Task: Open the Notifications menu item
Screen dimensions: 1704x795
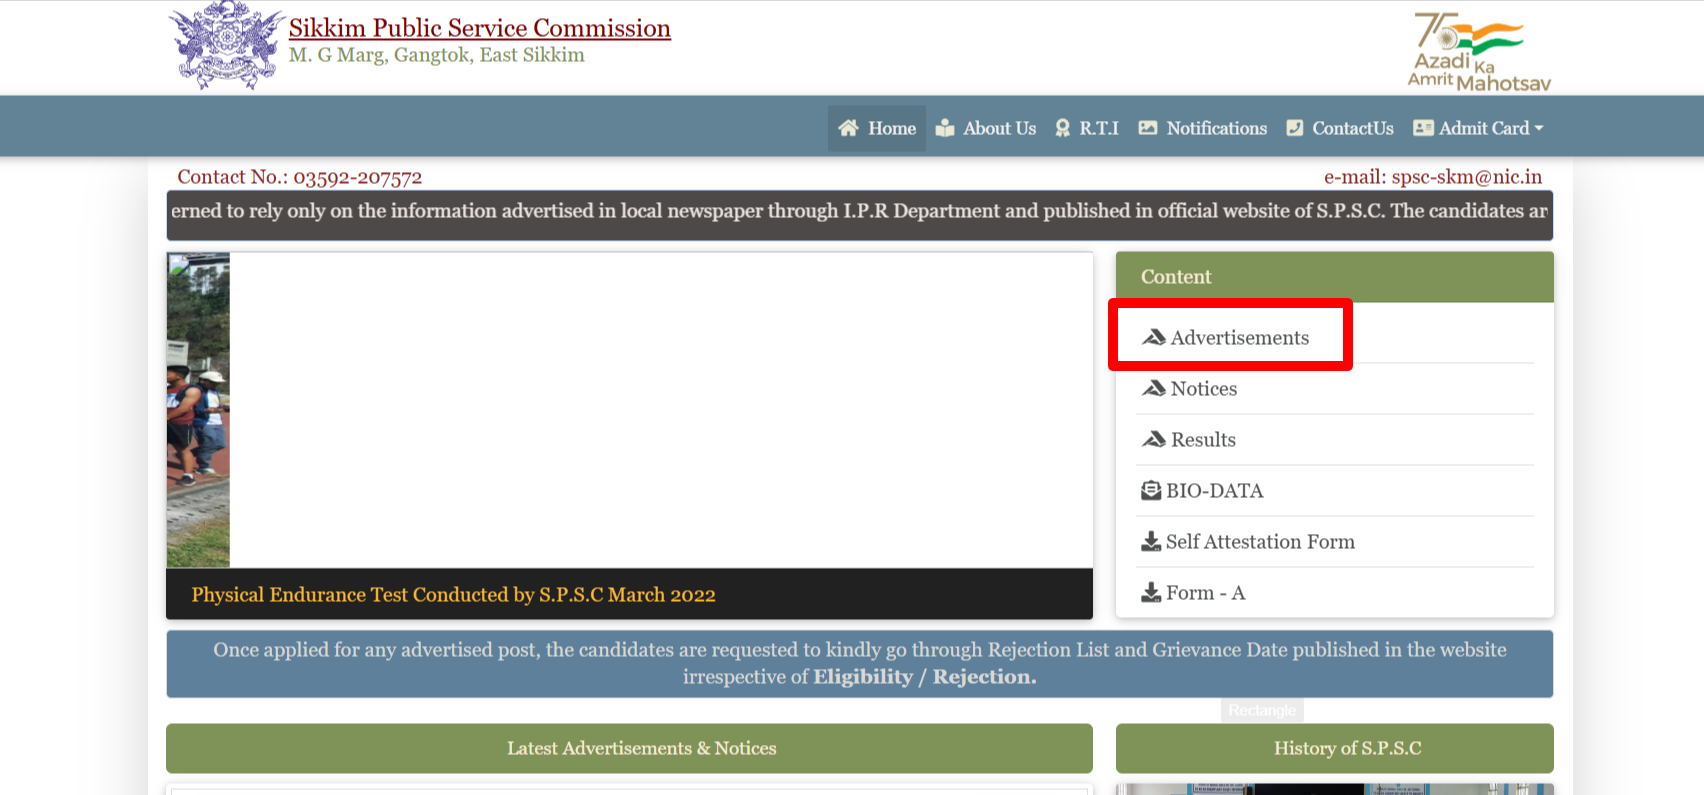Action: tap(1216, 128)
